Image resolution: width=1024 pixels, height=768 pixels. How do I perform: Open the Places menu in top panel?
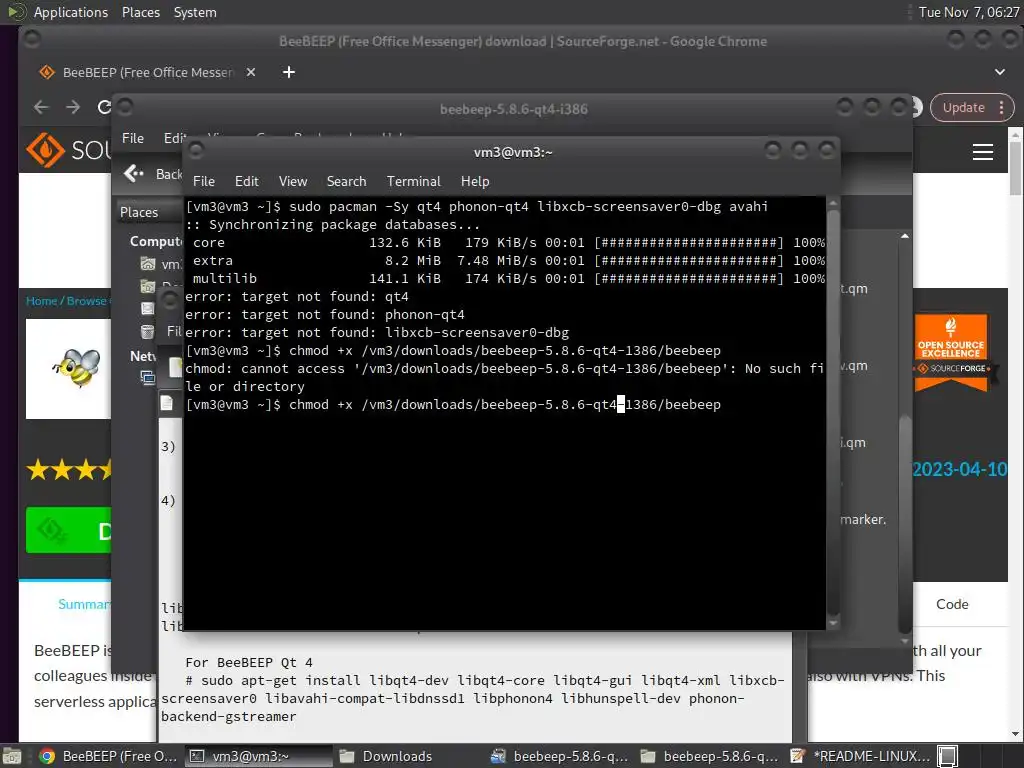click(140, 12)
